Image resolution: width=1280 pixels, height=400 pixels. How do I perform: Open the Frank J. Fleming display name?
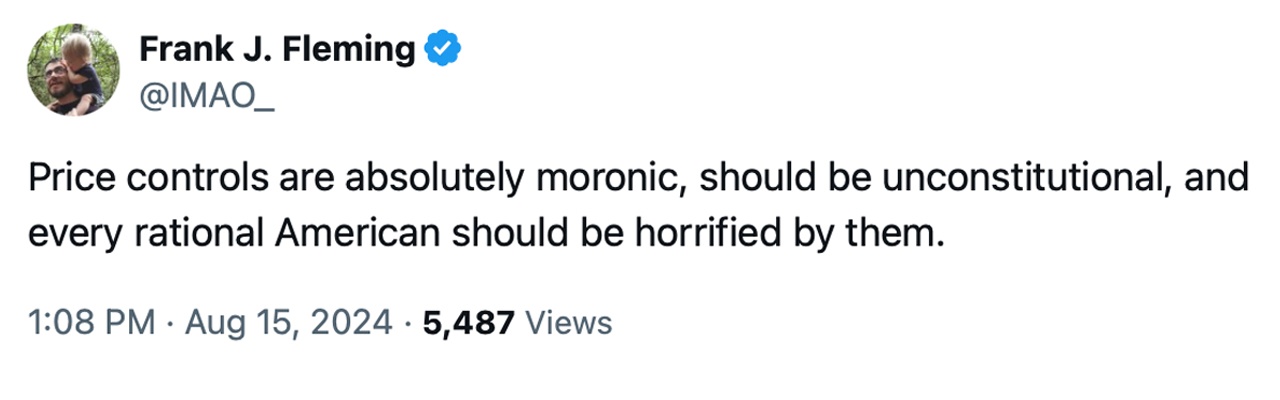[277, 48]
